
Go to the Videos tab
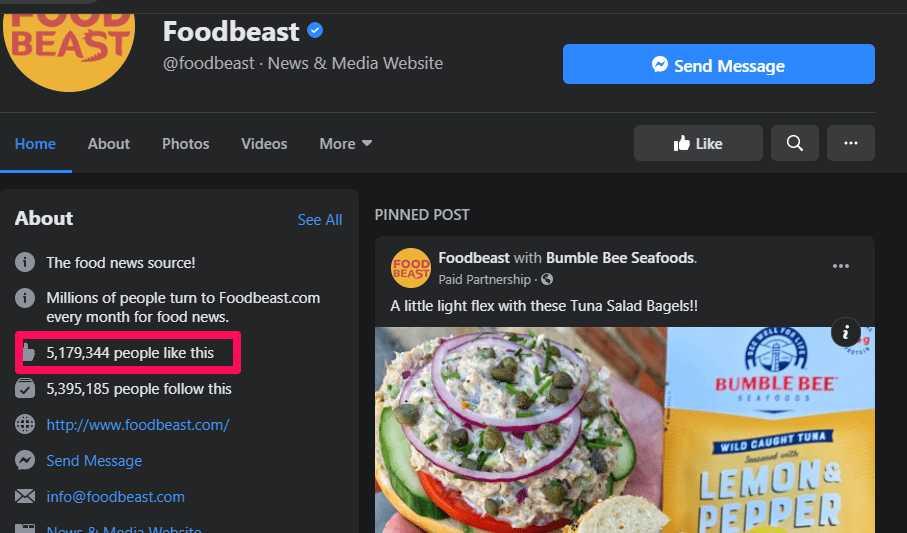tap(264, 143)
